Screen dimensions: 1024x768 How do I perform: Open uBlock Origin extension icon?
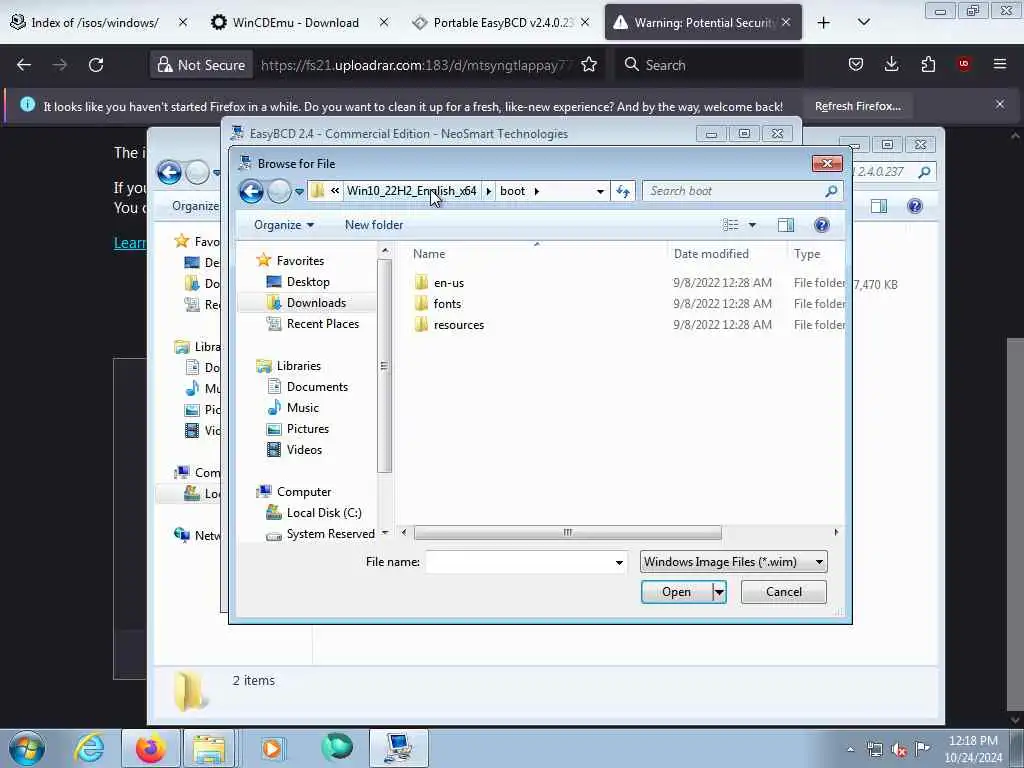[x=964, y=64]
